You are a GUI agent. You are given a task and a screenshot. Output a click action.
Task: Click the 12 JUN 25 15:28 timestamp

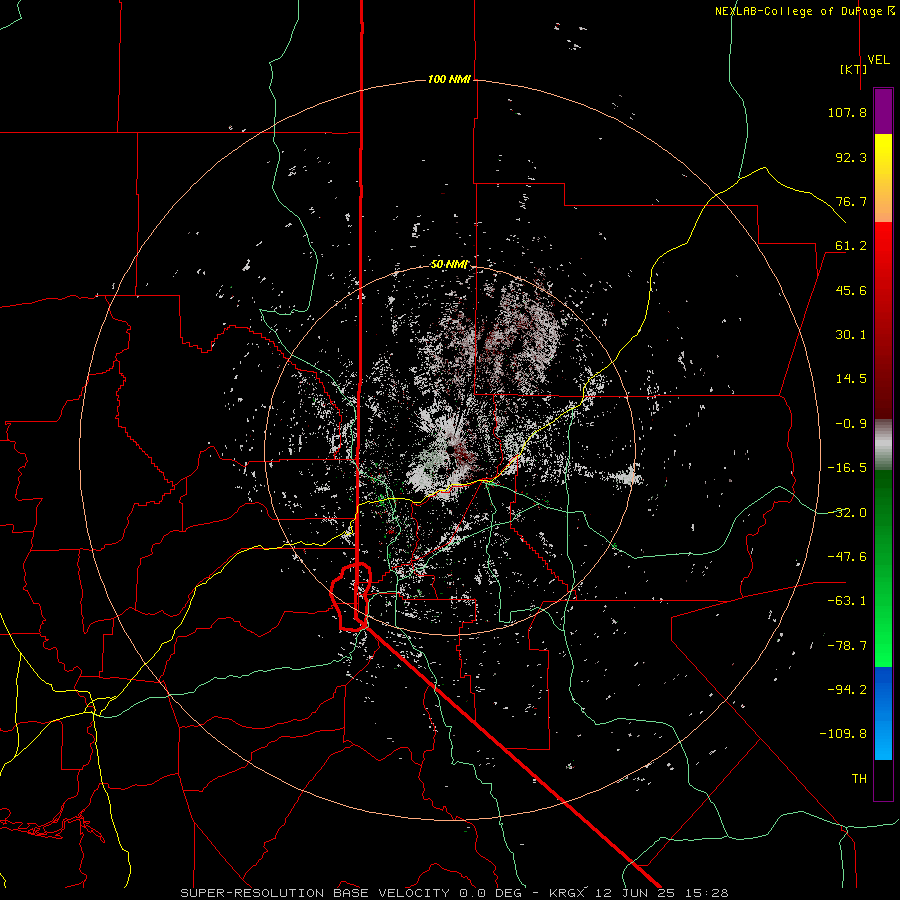pos(661,893)
